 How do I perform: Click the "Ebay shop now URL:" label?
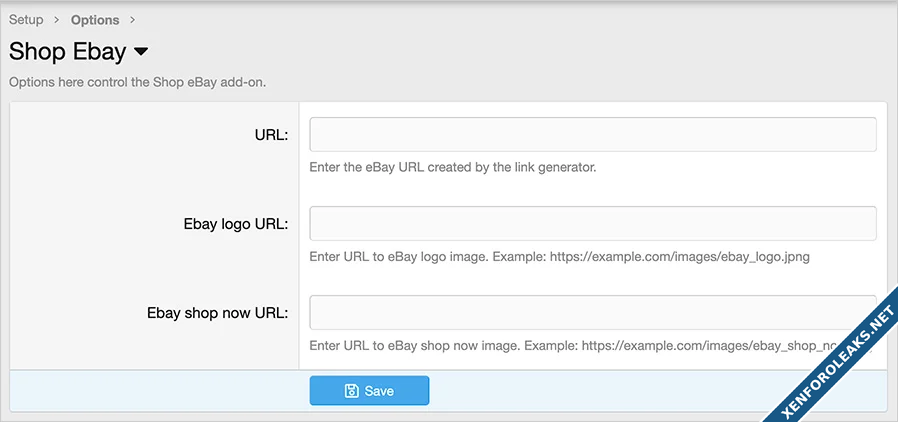[217, 313]
